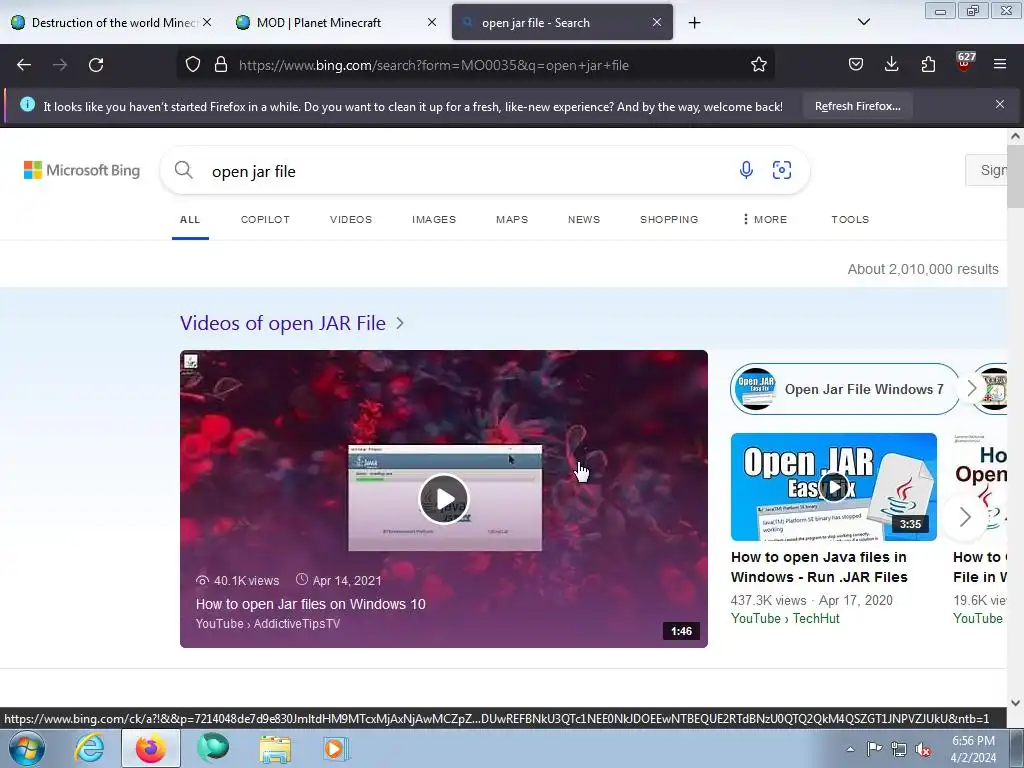Click the address bar URL
Viewport: 1024px width, 768px height.
(x=434, y=65)
